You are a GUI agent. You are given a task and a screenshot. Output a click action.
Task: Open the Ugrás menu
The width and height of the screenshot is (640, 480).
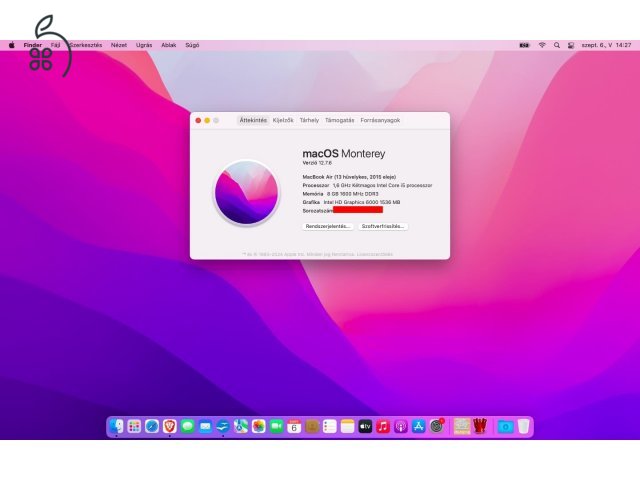tap(144, 45)
